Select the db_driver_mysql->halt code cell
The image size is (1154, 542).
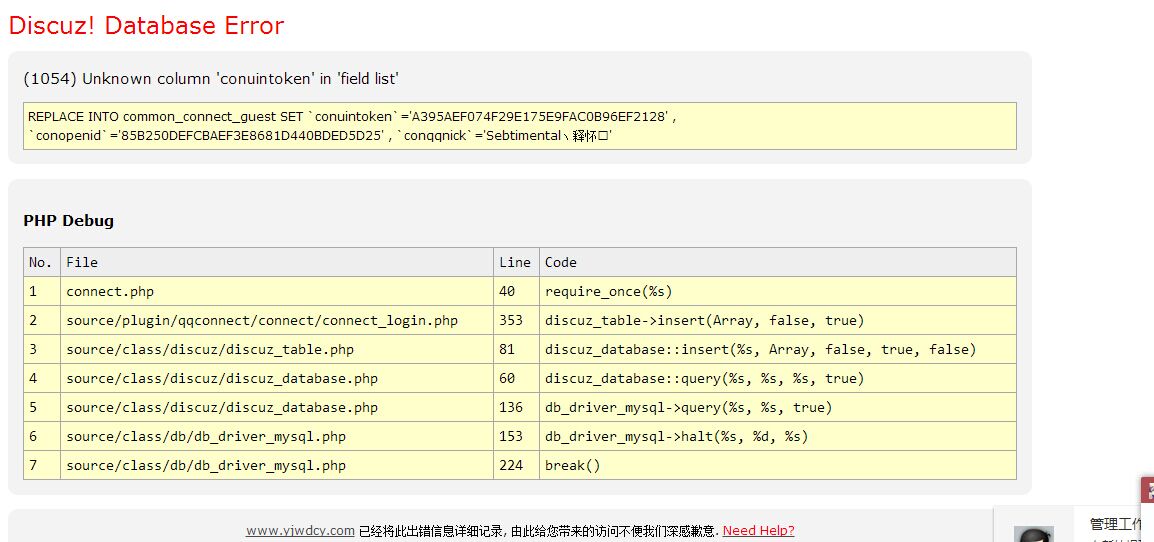pyautogui.click(x=778, y=437)
